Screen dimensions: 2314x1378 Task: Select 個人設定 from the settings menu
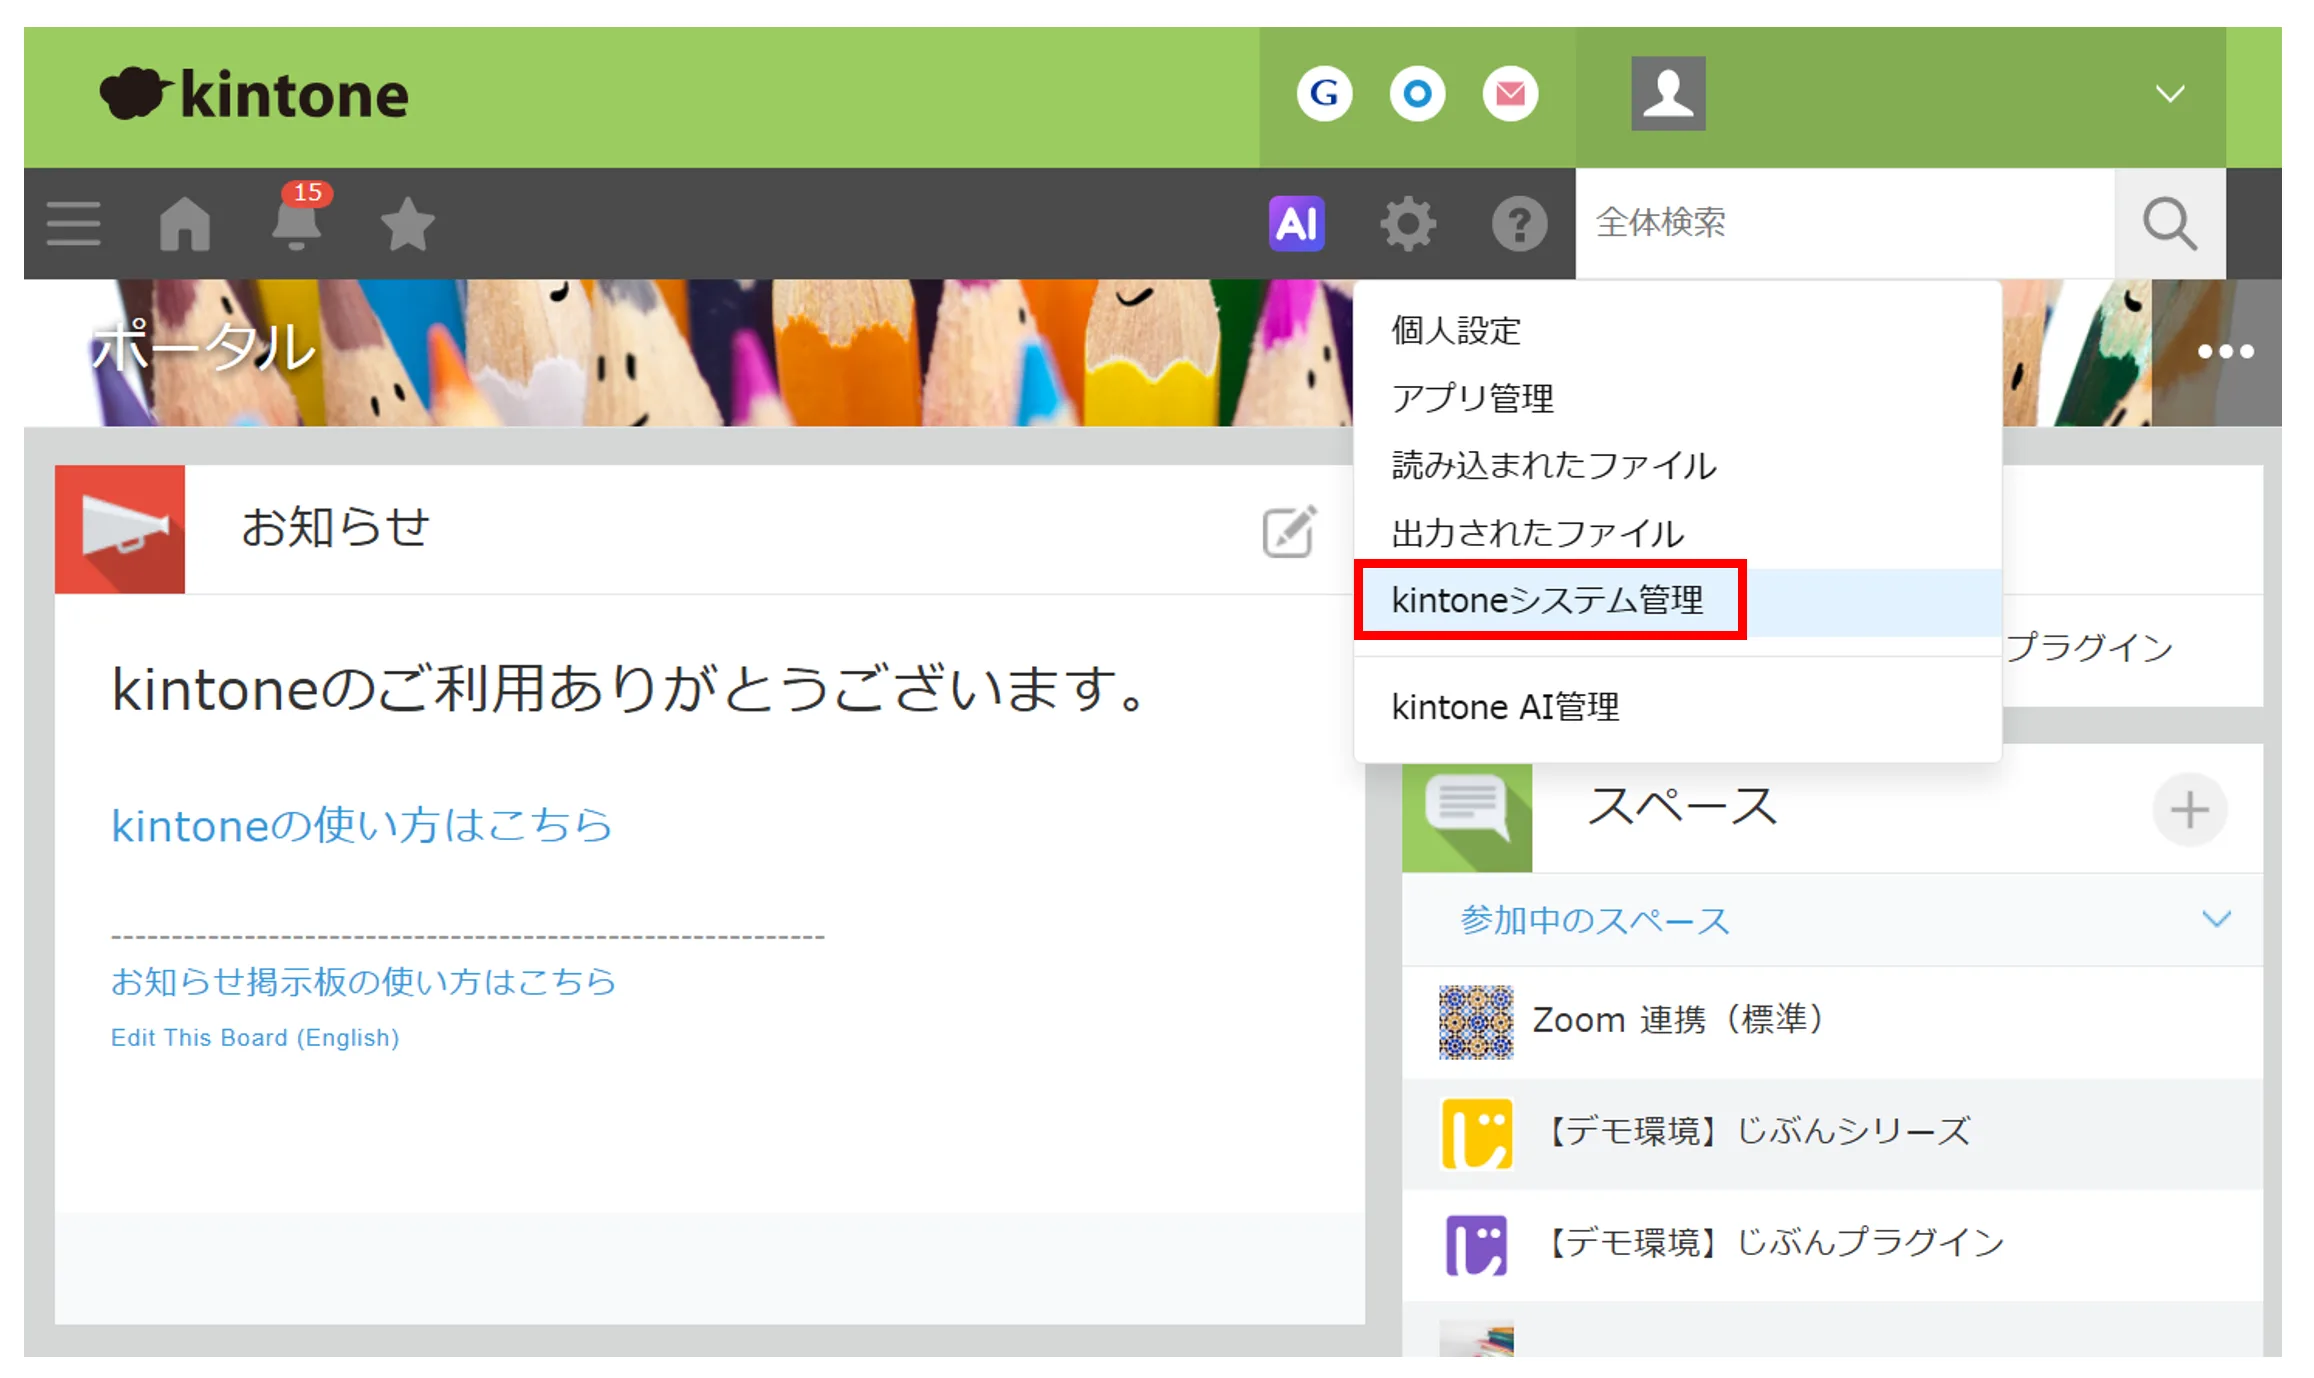1678,330
